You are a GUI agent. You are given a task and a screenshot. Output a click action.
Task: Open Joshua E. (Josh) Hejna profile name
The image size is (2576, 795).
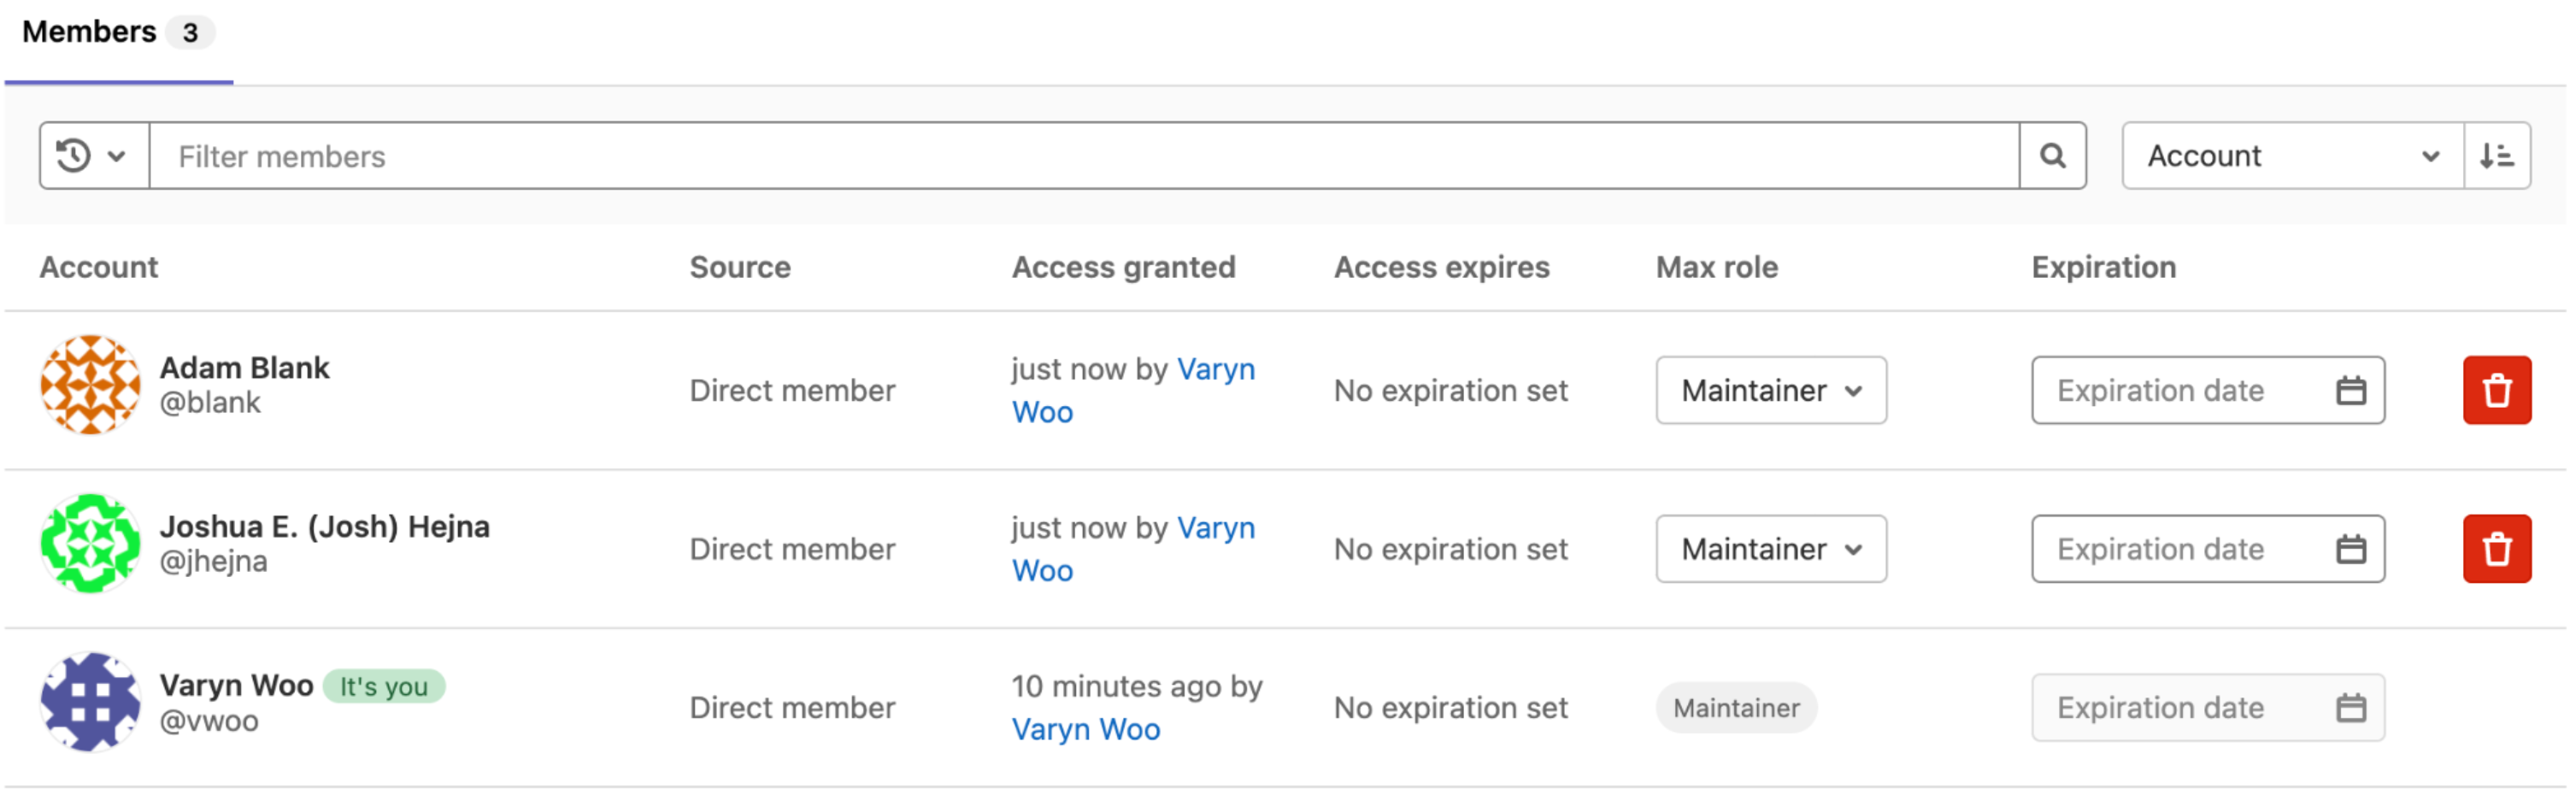point(325,527)
